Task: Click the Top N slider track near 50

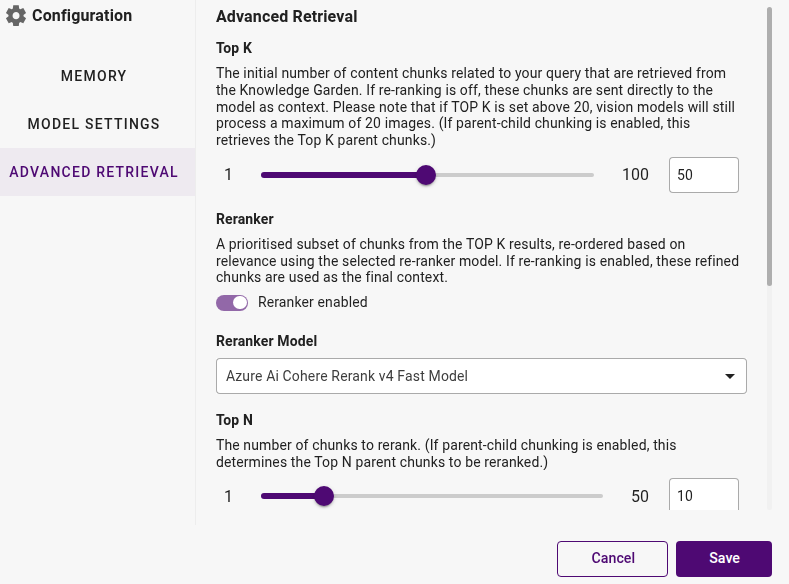Action: click(x=595, y=496)
